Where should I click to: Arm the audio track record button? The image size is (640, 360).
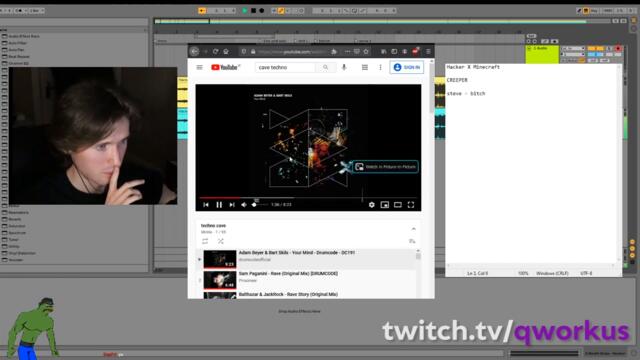[x=618, y=49]
